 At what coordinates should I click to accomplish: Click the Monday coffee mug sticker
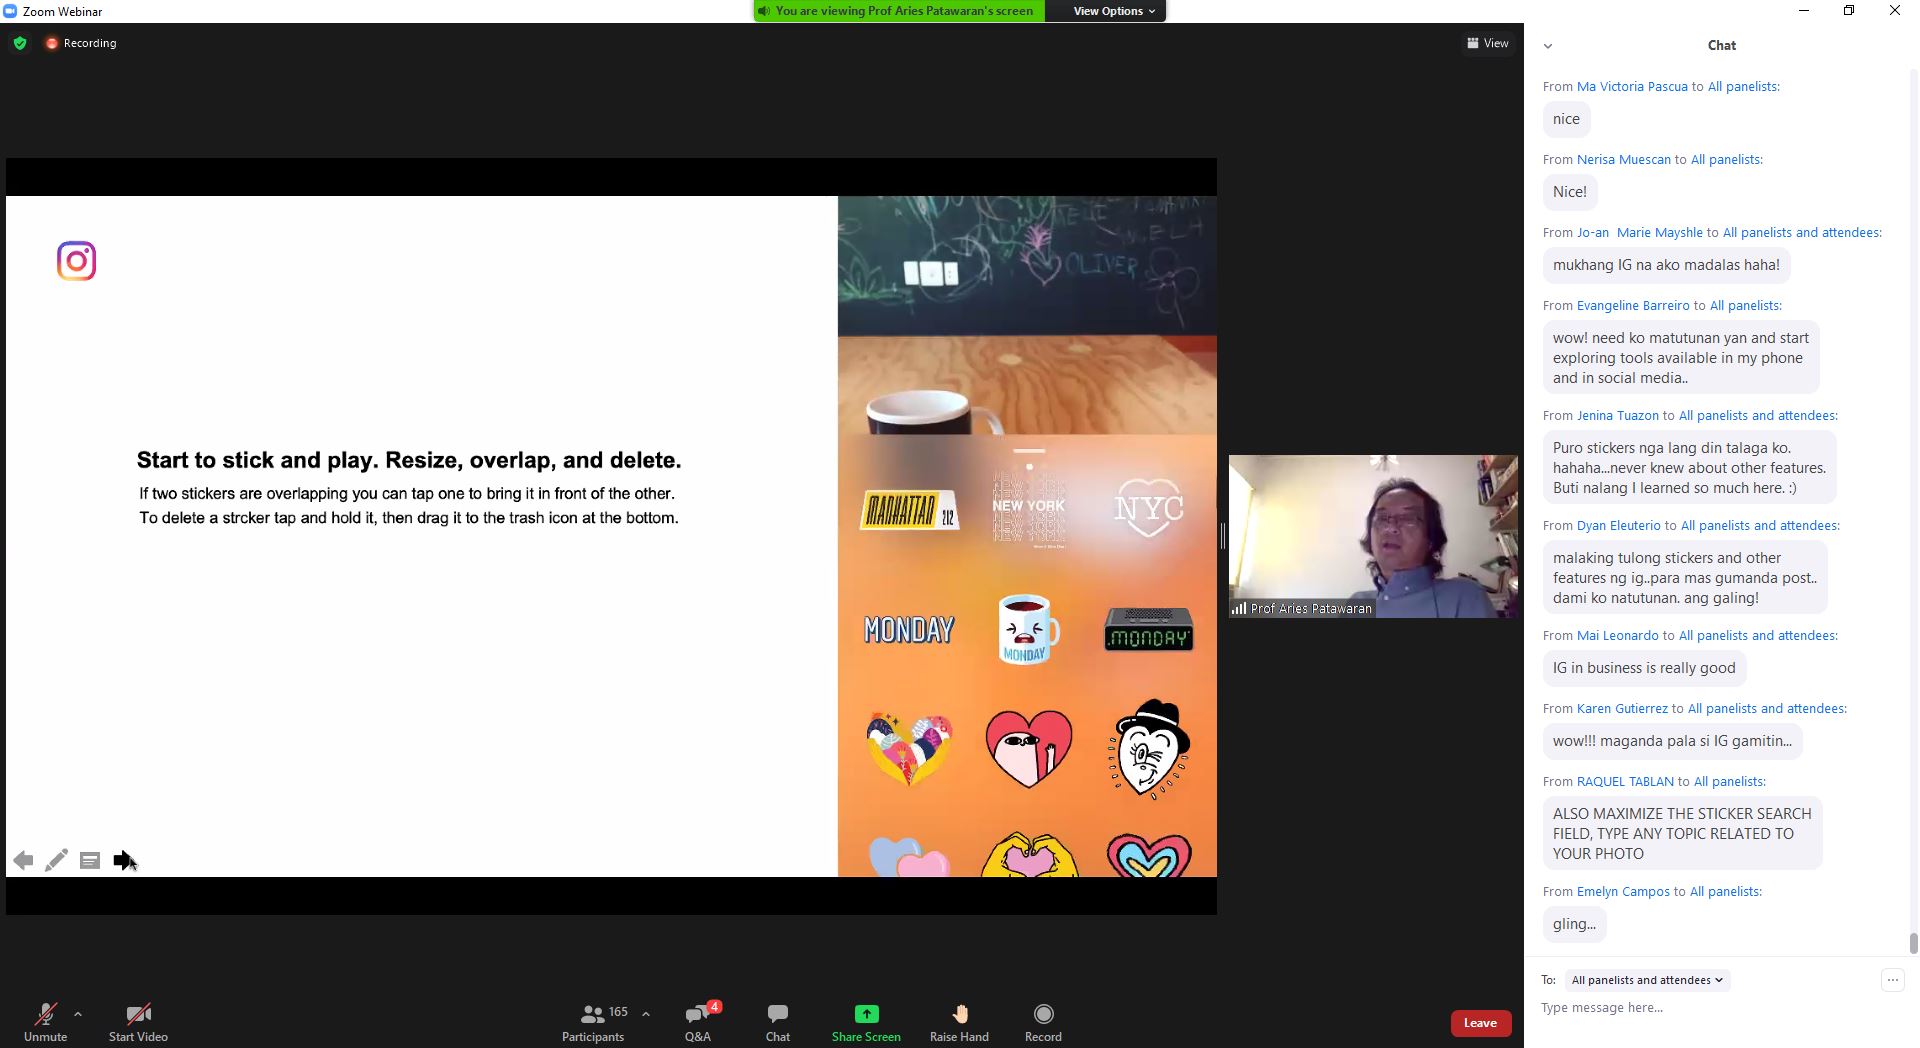coord(1028,629)
